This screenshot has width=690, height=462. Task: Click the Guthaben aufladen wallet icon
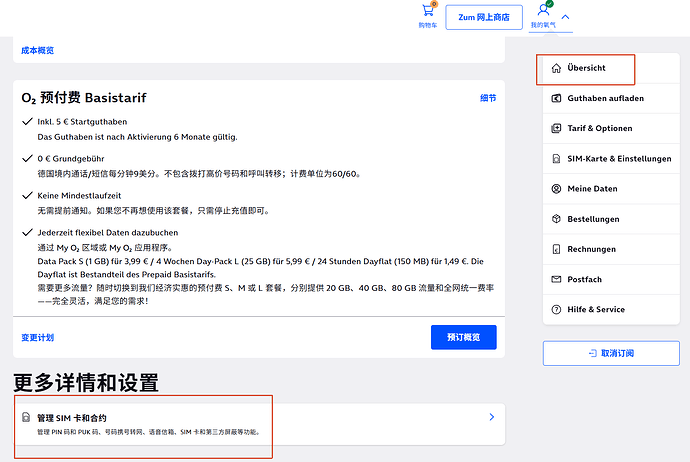coord(556,98)
